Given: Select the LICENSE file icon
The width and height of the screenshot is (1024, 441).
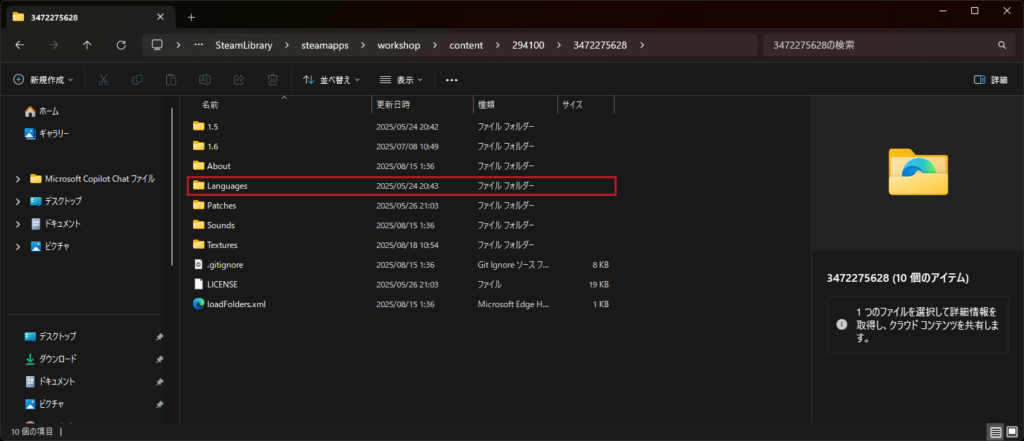Looking at the screenshot, I should [x=199, y=284].
